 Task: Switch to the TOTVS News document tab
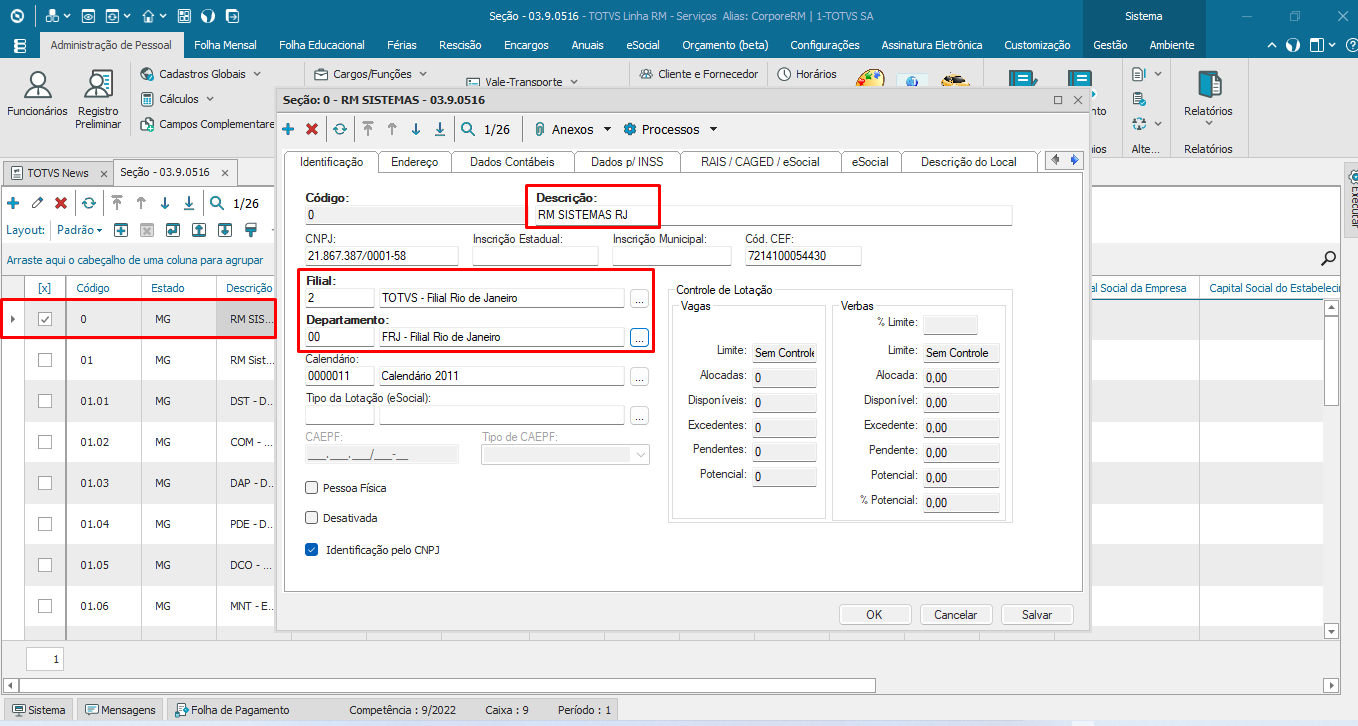(57, 173)
